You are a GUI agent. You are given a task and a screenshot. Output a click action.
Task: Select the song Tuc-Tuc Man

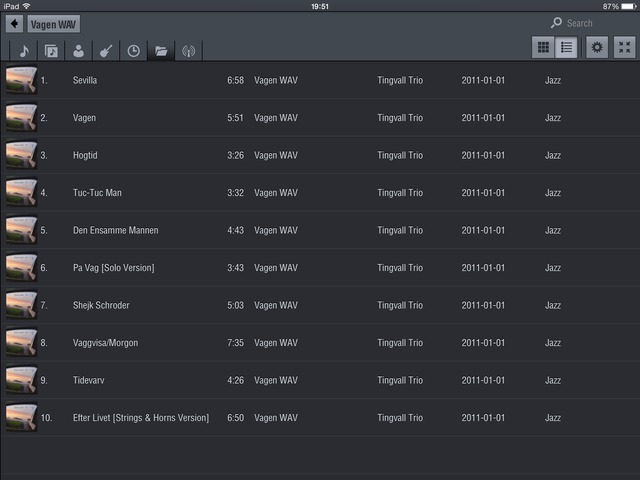(x=97, y=193)
